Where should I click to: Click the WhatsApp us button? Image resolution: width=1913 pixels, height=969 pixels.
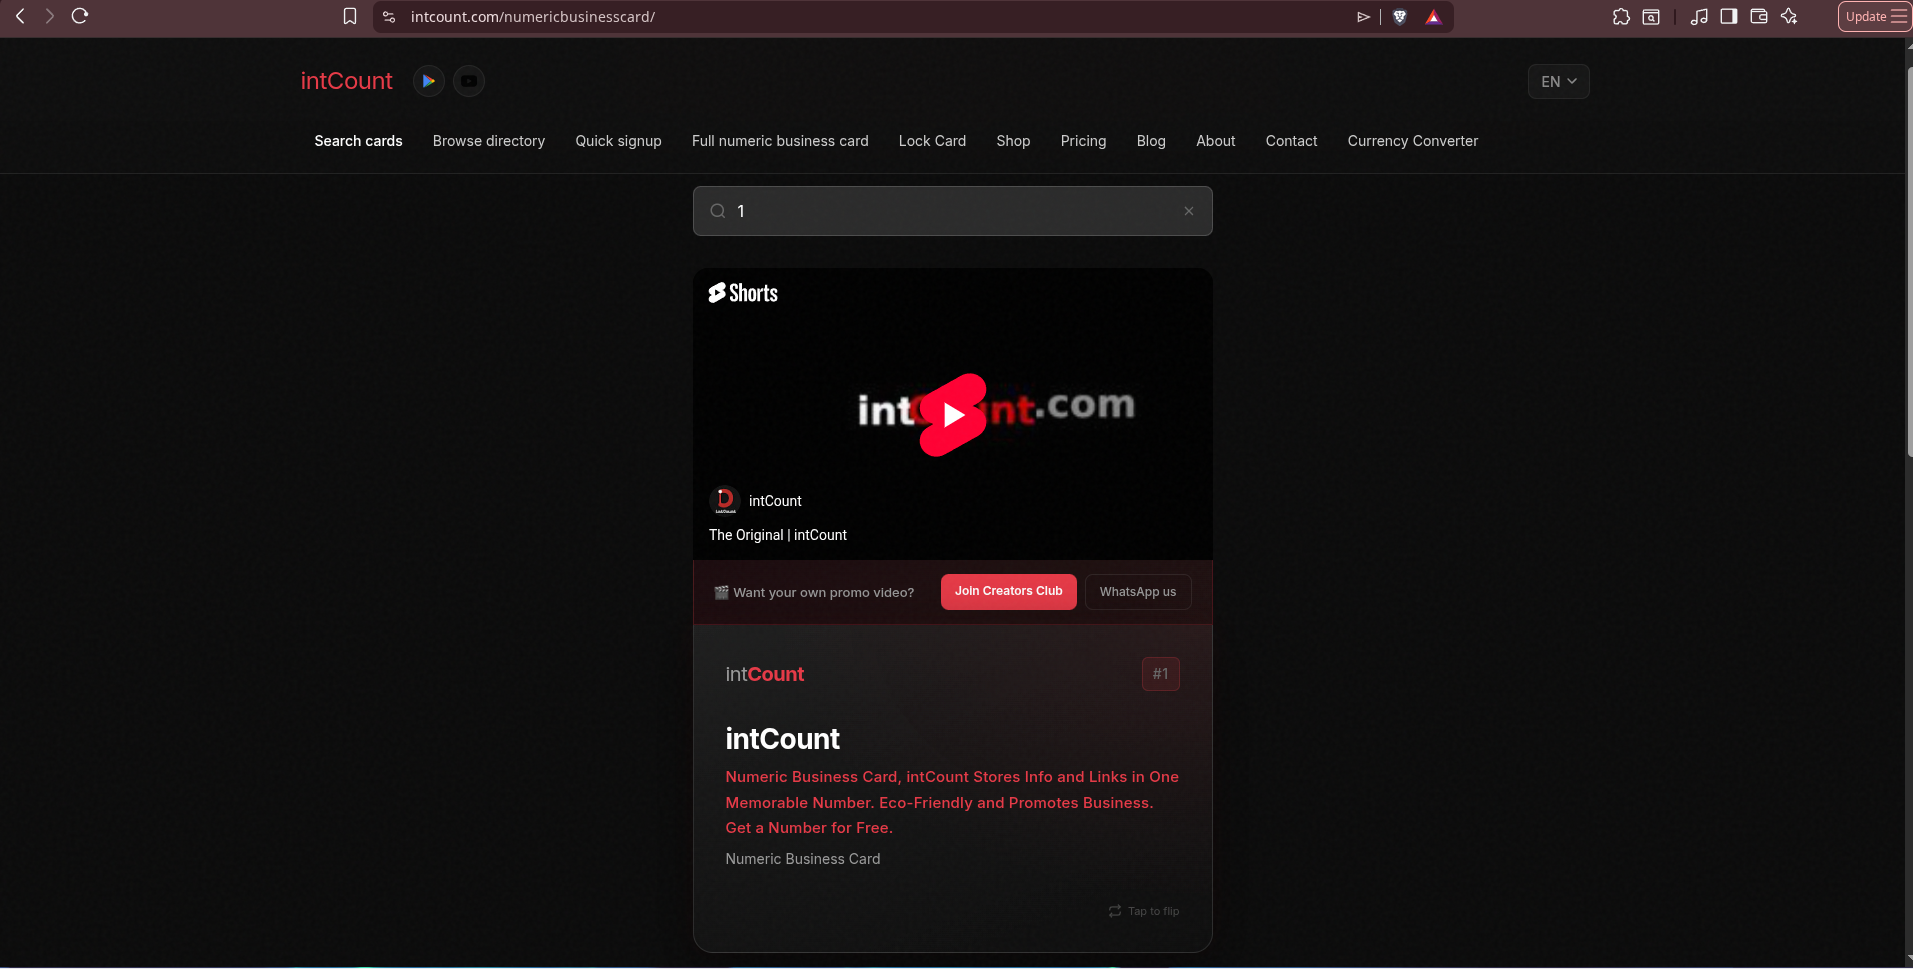pos(1138,592)
